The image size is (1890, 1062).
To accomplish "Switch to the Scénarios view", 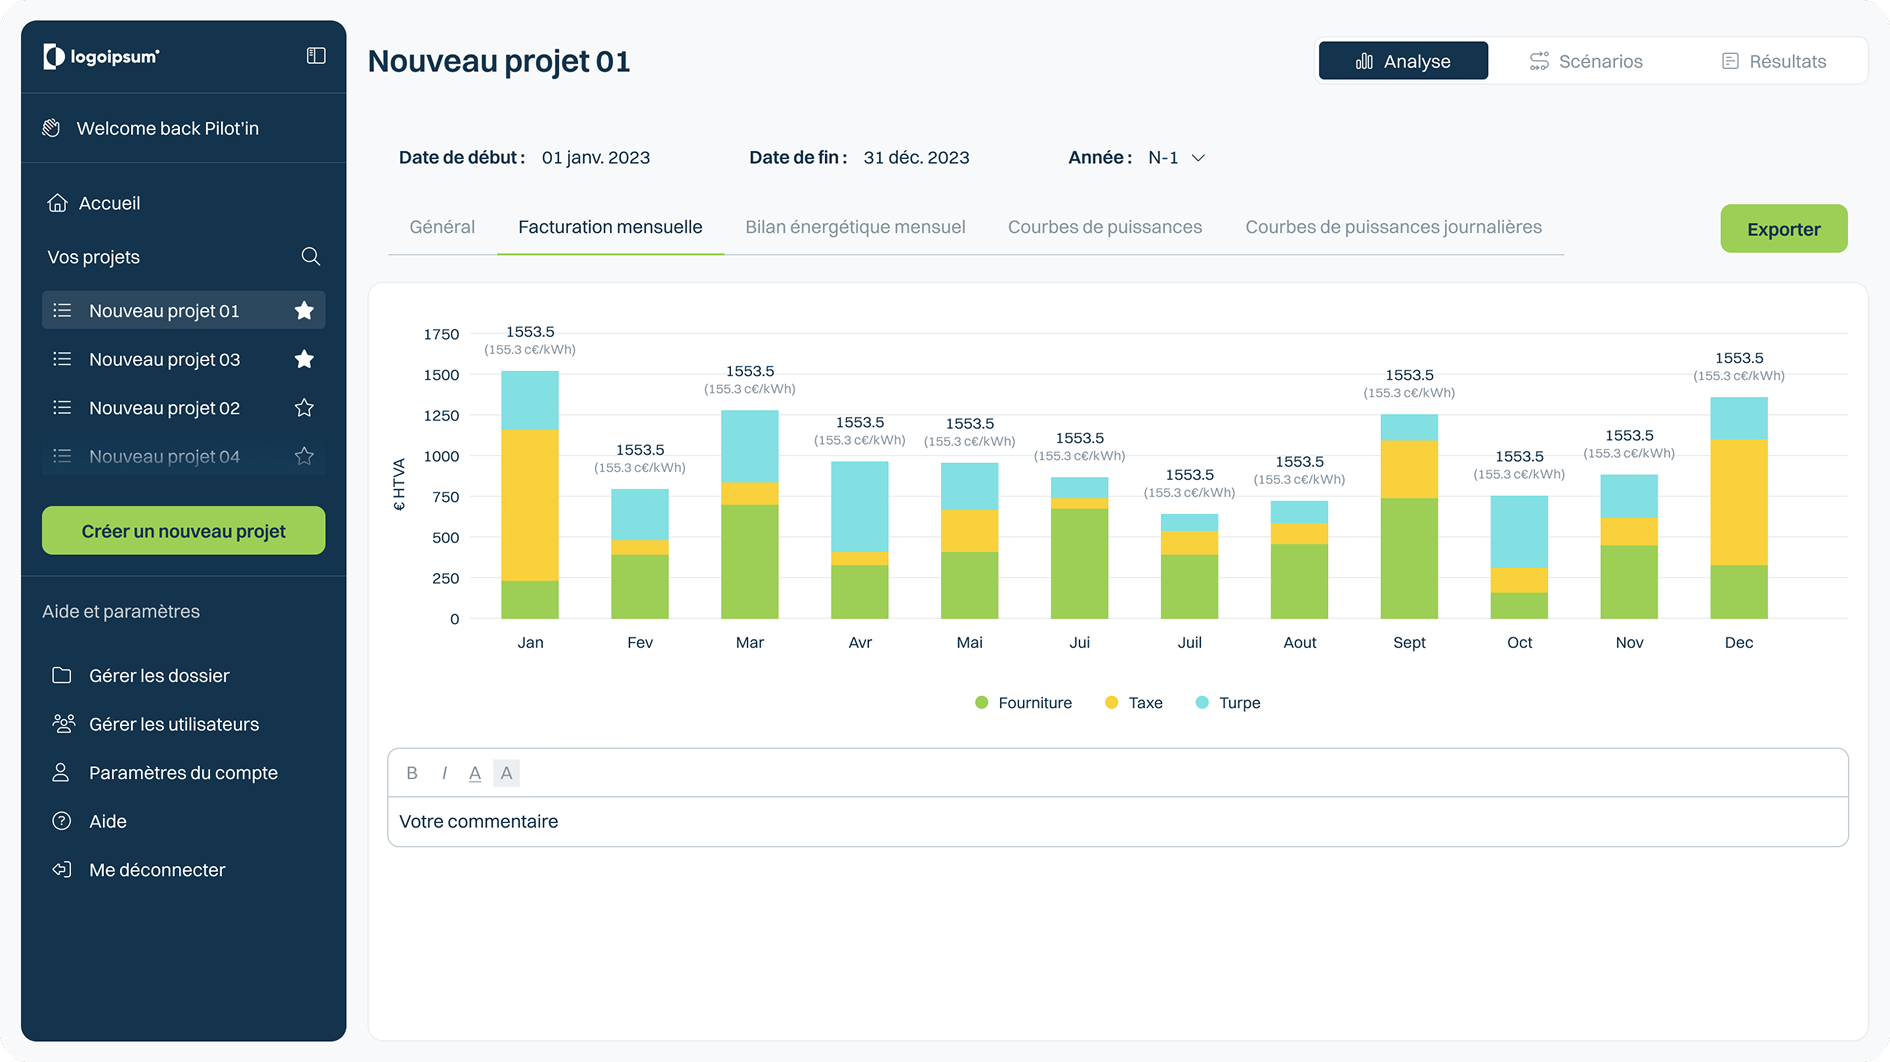I will tap(1586, 61).
